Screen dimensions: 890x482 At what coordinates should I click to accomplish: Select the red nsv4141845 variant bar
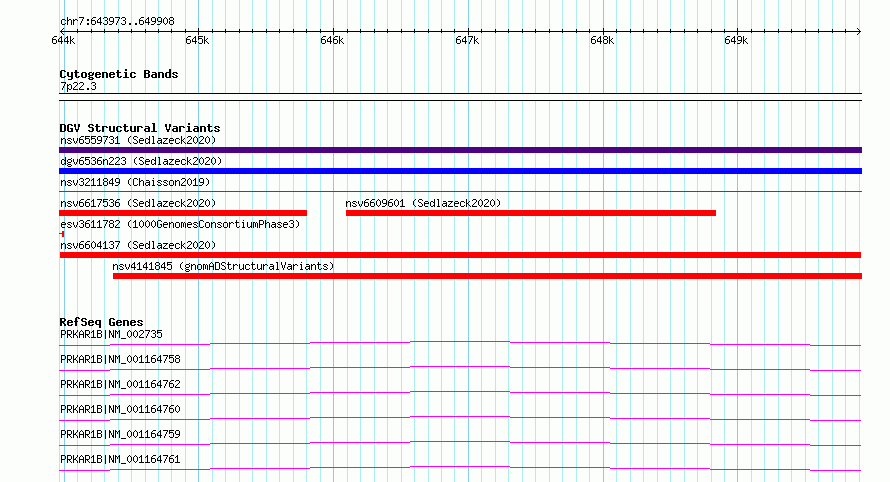488,276
